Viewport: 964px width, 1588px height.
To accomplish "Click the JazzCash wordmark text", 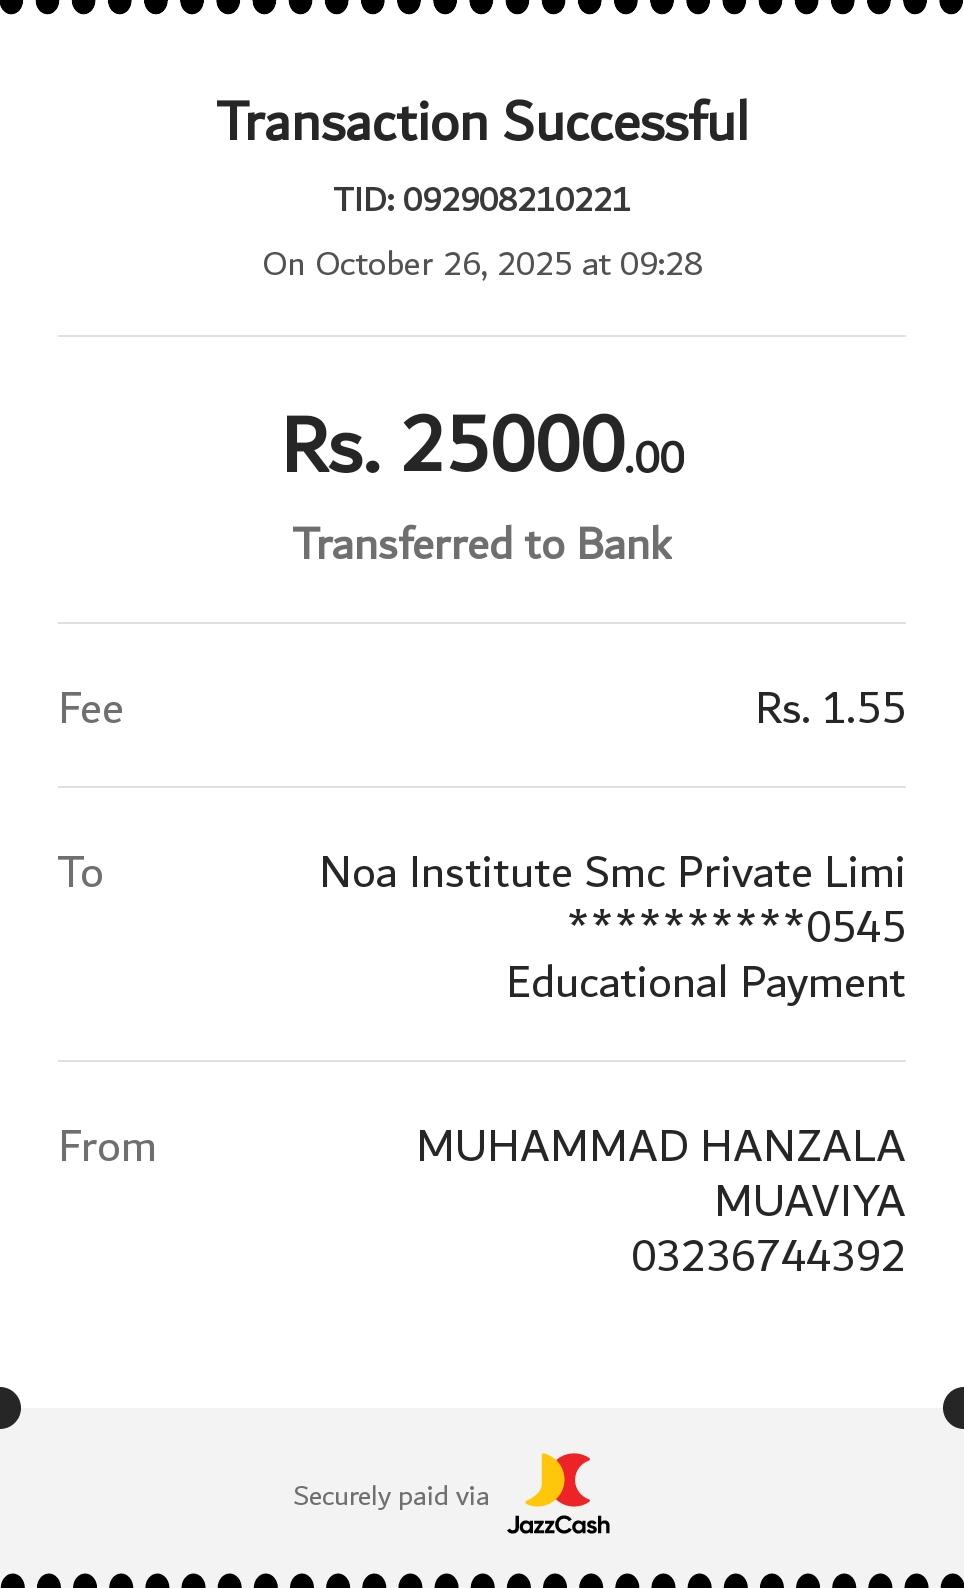I will [x=558, y=1525].
